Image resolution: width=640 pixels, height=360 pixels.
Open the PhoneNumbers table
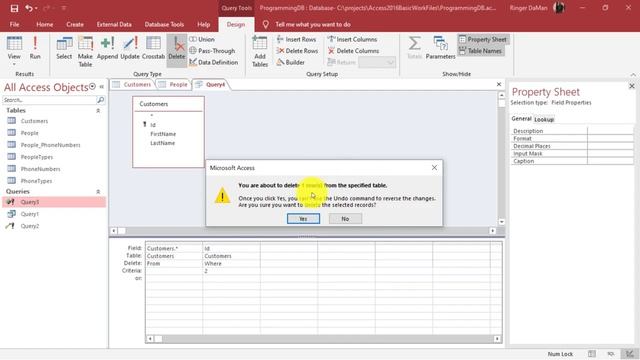tap(40, 169)
